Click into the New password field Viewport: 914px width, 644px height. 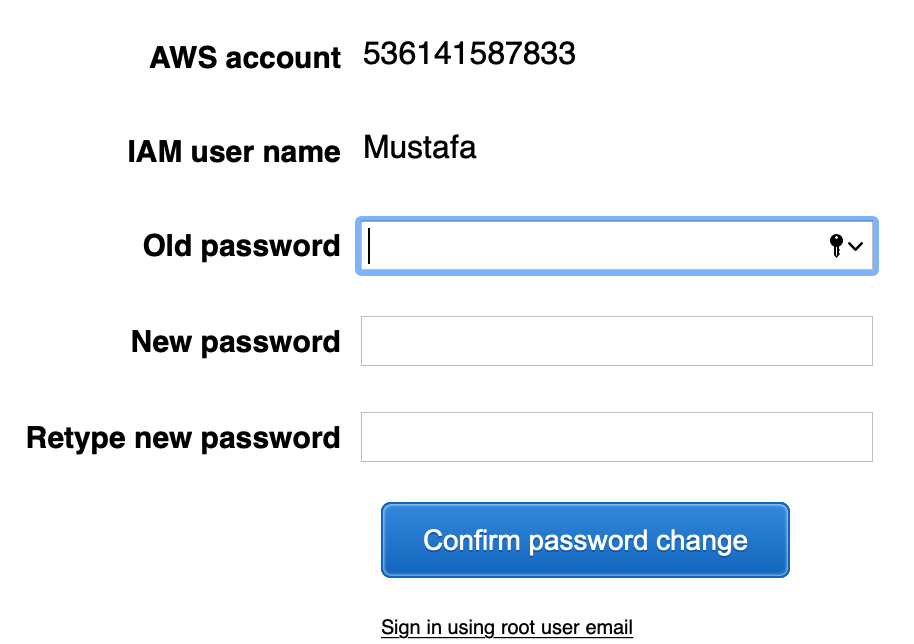click(x=616, y=341)
